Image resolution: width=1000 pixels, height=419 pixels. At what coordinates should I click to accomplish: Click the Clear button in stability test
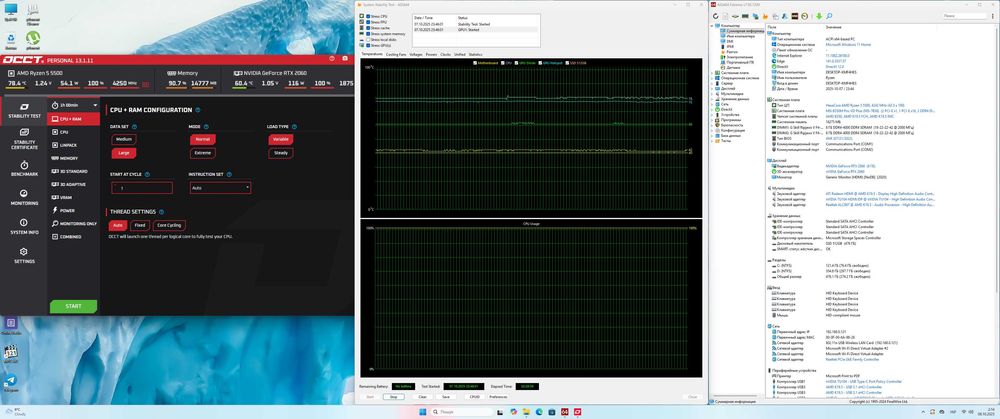pyautogui.click(x=422, y=397)
